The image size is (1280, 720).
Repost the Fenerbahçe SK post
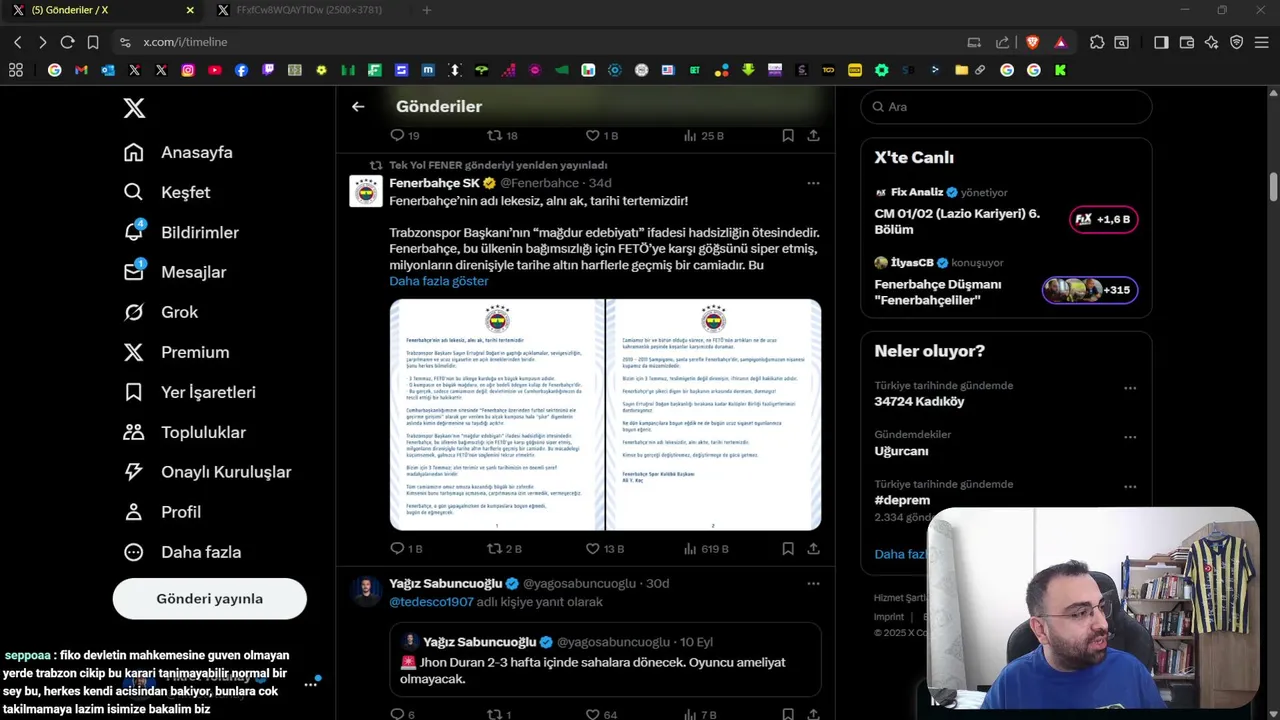504,549
